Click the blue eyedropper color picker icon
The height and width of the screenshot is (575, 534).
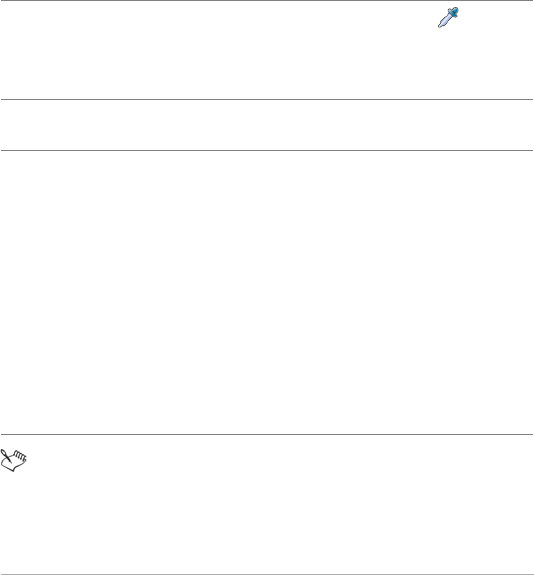pos(448,17)
